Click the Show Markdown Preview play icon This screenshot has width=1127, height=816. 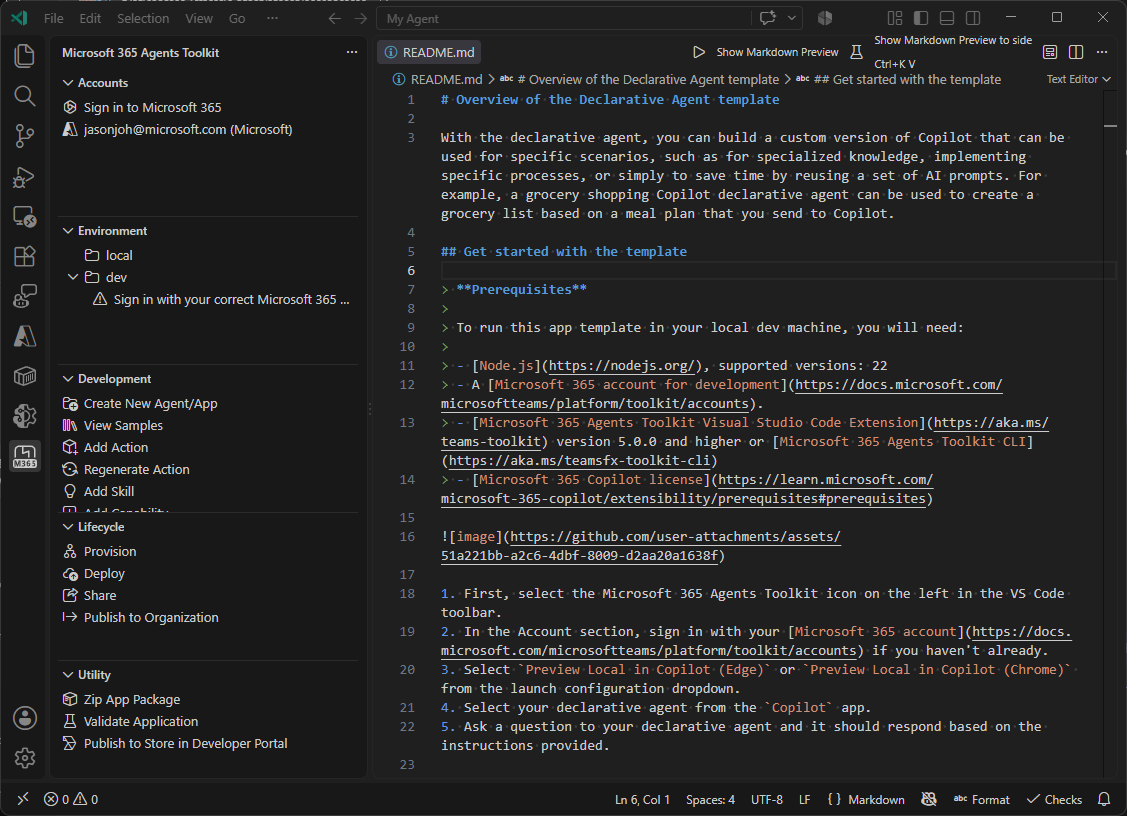click(x=699, y=52)
